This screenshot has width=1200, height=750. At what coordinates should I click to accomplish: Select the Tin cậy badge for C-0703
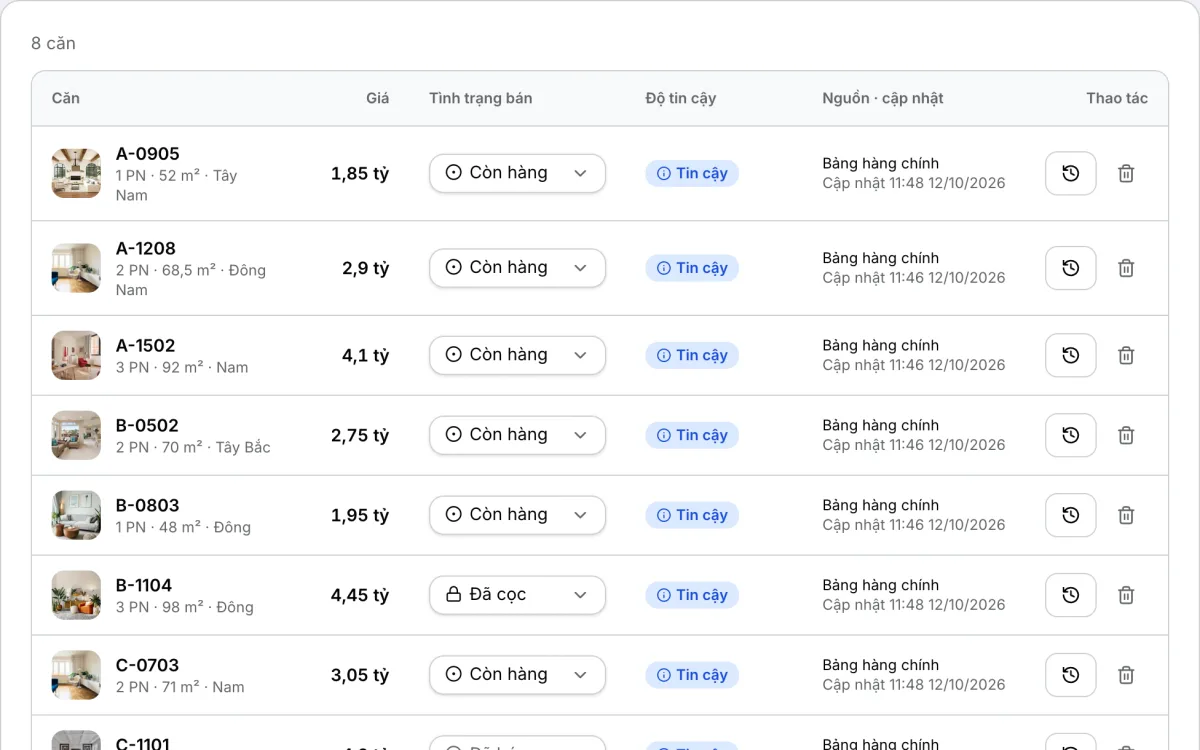[x=692, y=675]
